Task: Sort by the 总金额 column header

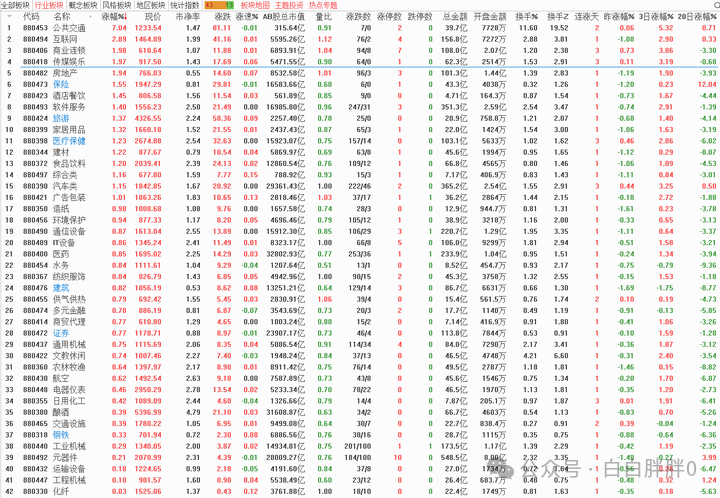Action: [455, 17]
